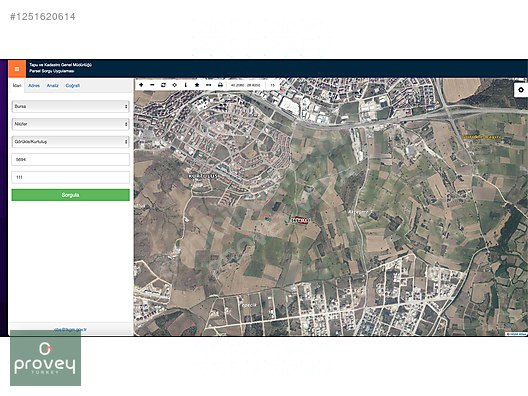Click the green Sorgula button
Screen dimensions: 528x396
[70, 195]
